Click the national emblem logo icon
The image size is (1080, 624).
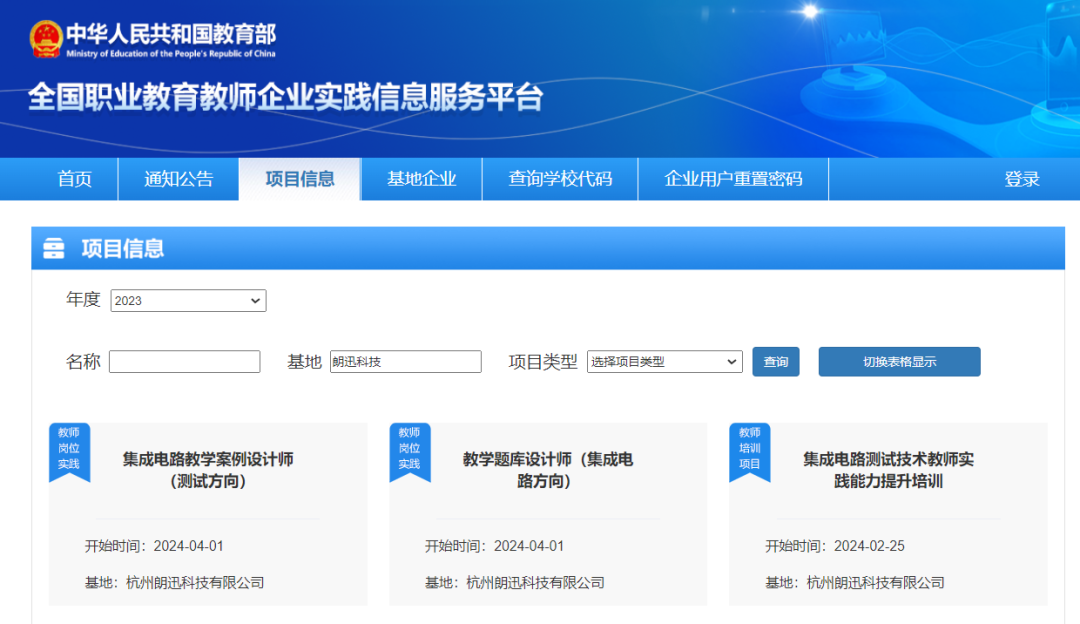46,39
